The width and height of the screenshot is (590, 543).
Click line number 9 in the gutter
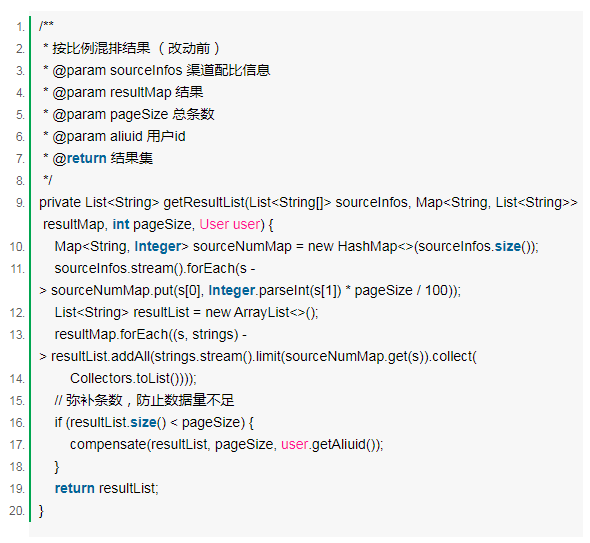(x=20, y=203)
